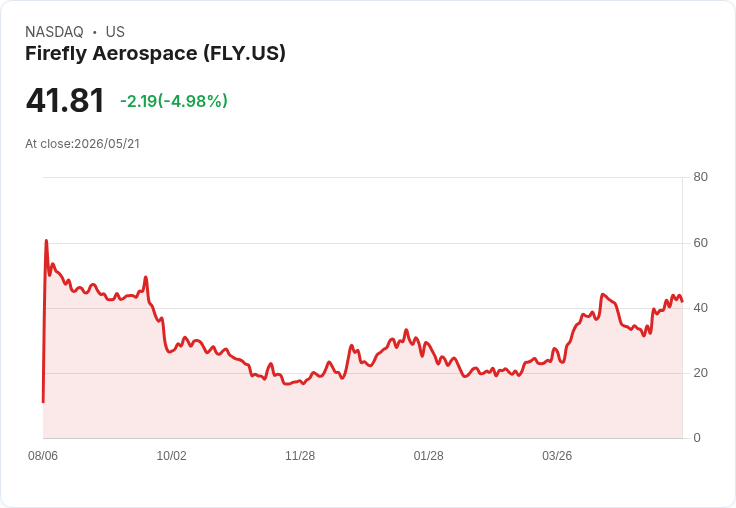
Task: Click the 80 price axis label
Action: click(x=700, y=177)
